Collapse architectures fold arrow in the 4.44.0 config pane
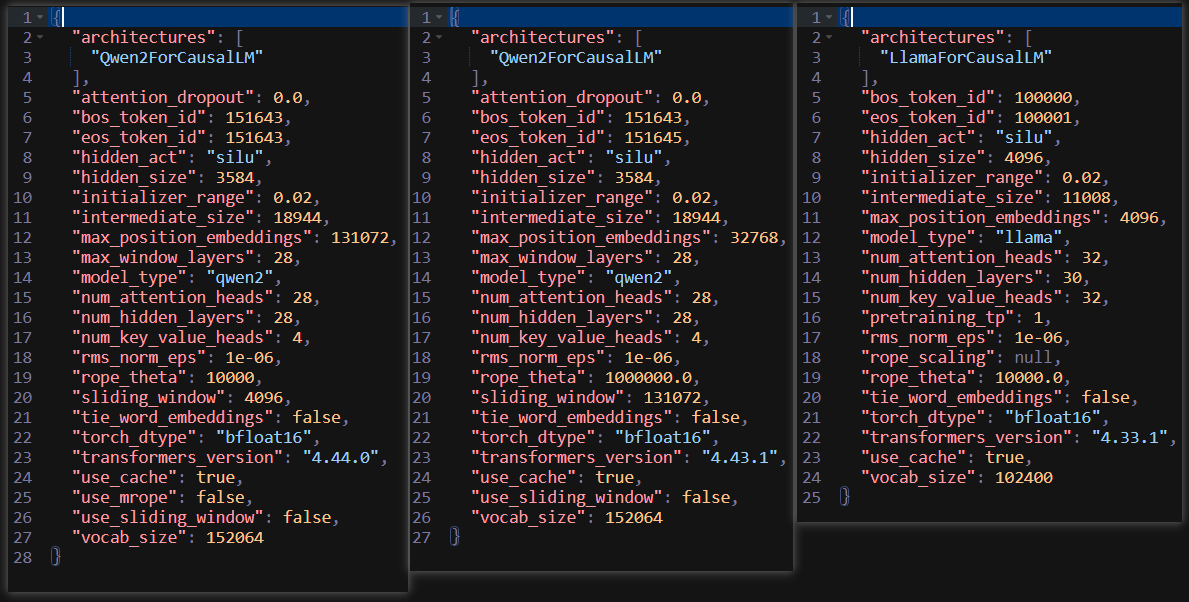The image size is (1189, 602). [40, 37]
